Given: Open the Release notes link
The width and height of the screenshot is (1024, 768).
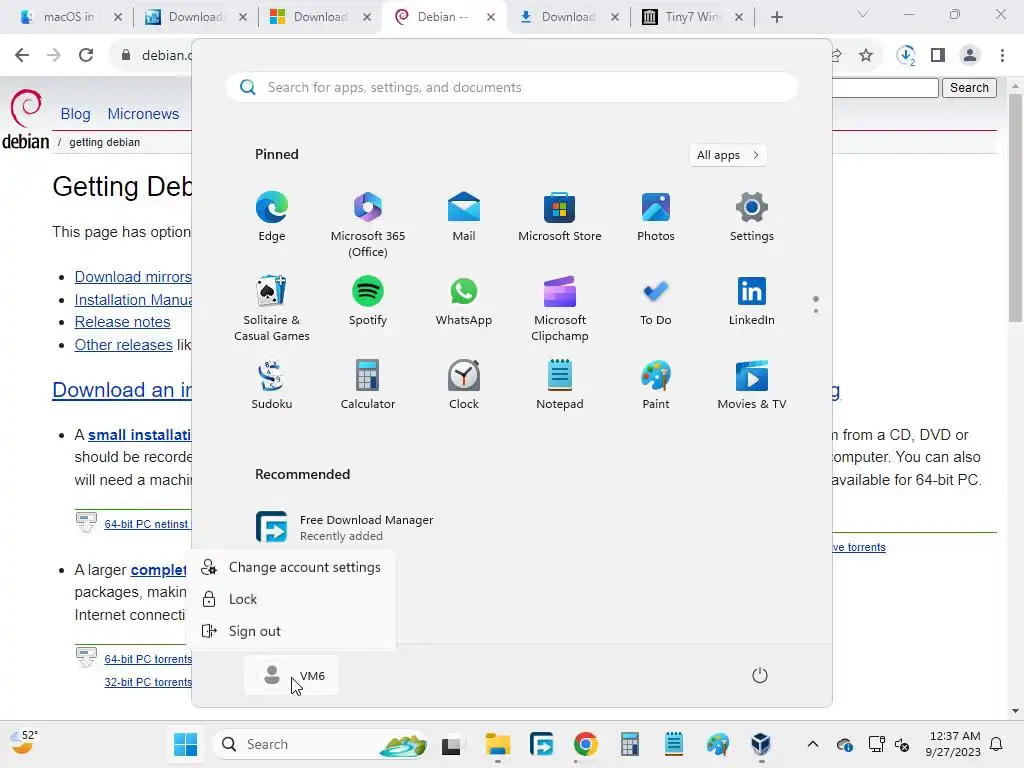Looking at the screenshot, I should [122, 322].
